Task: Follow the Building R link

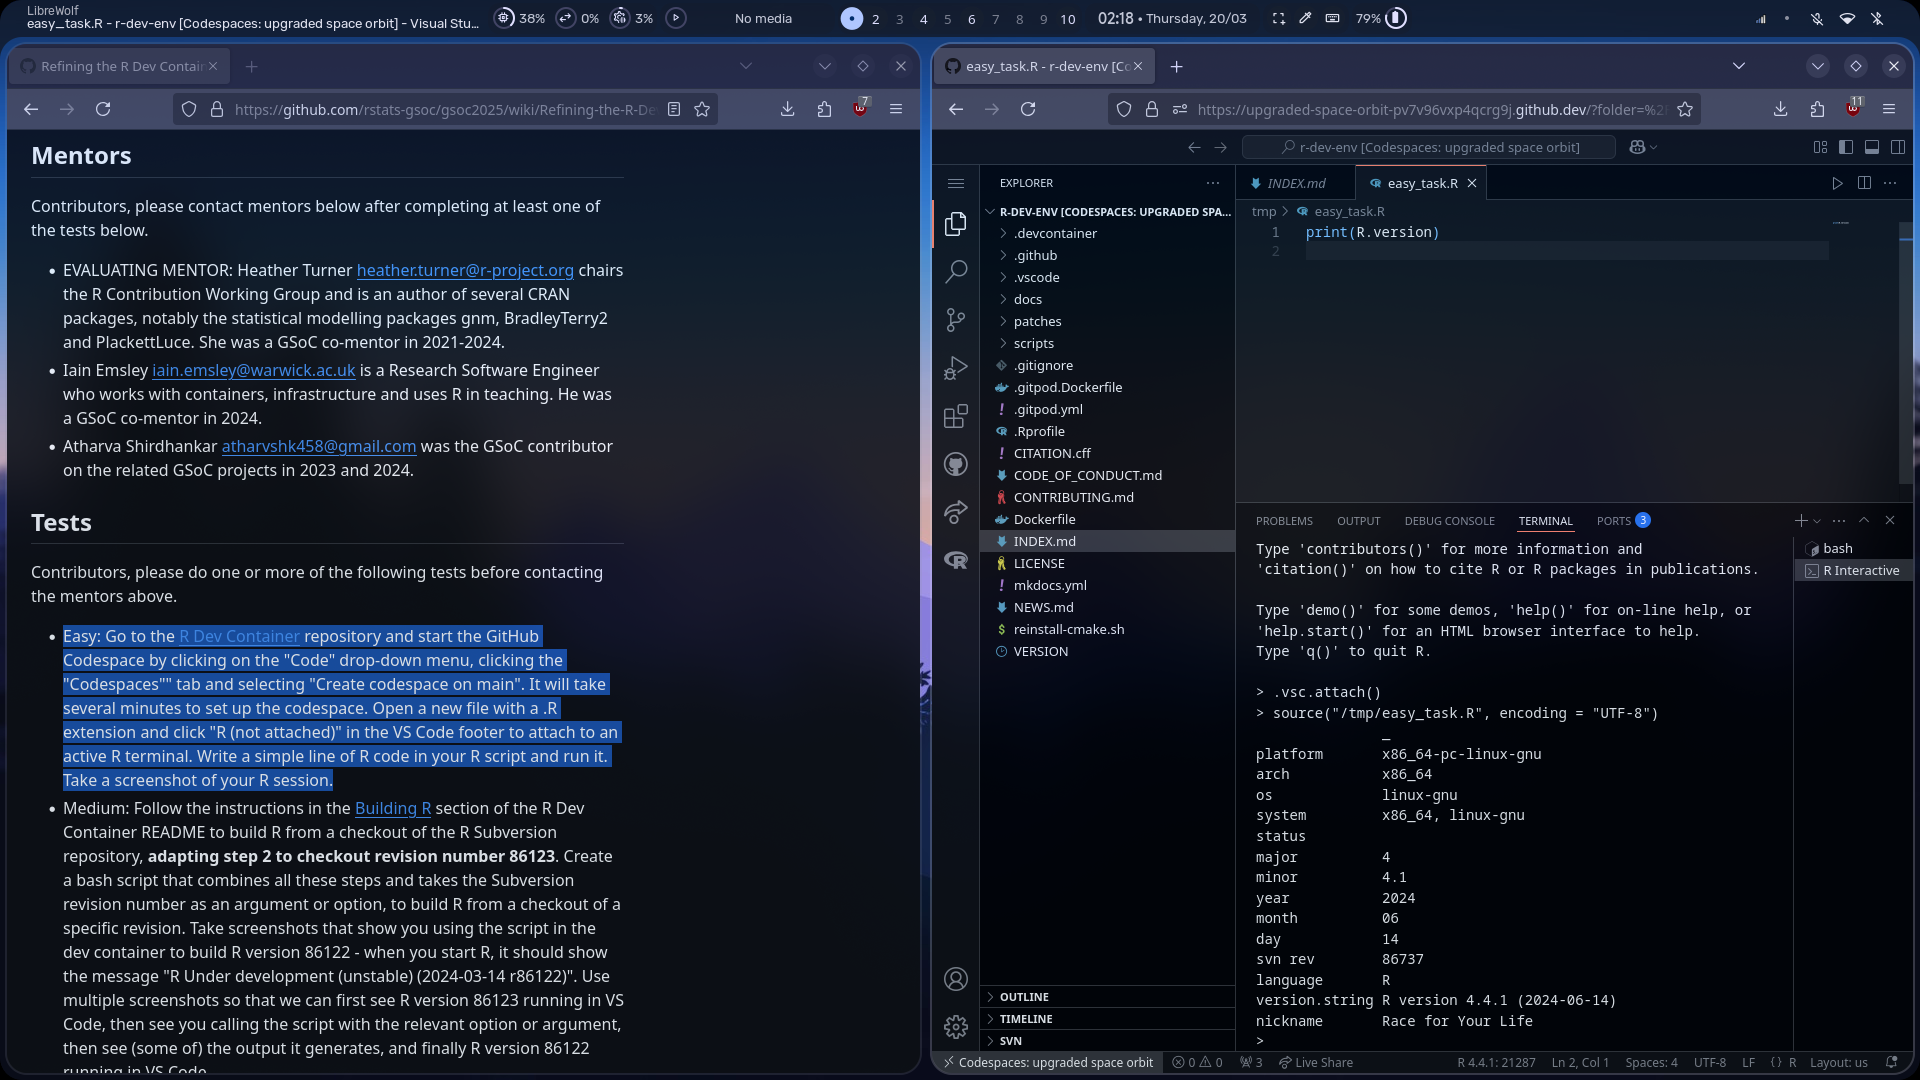Action: pyautogui.click(x=393, y=808)
